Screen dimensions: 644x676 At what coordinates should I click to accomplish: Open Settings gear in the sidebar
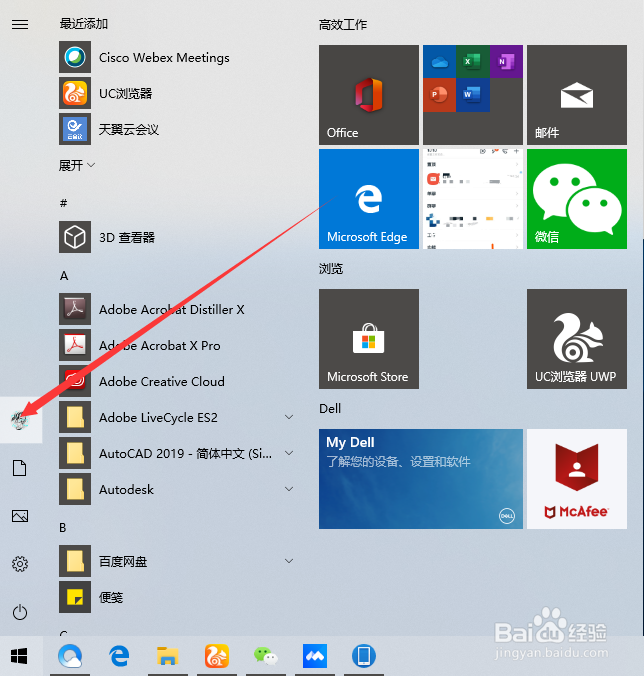(x=20, y=564)
